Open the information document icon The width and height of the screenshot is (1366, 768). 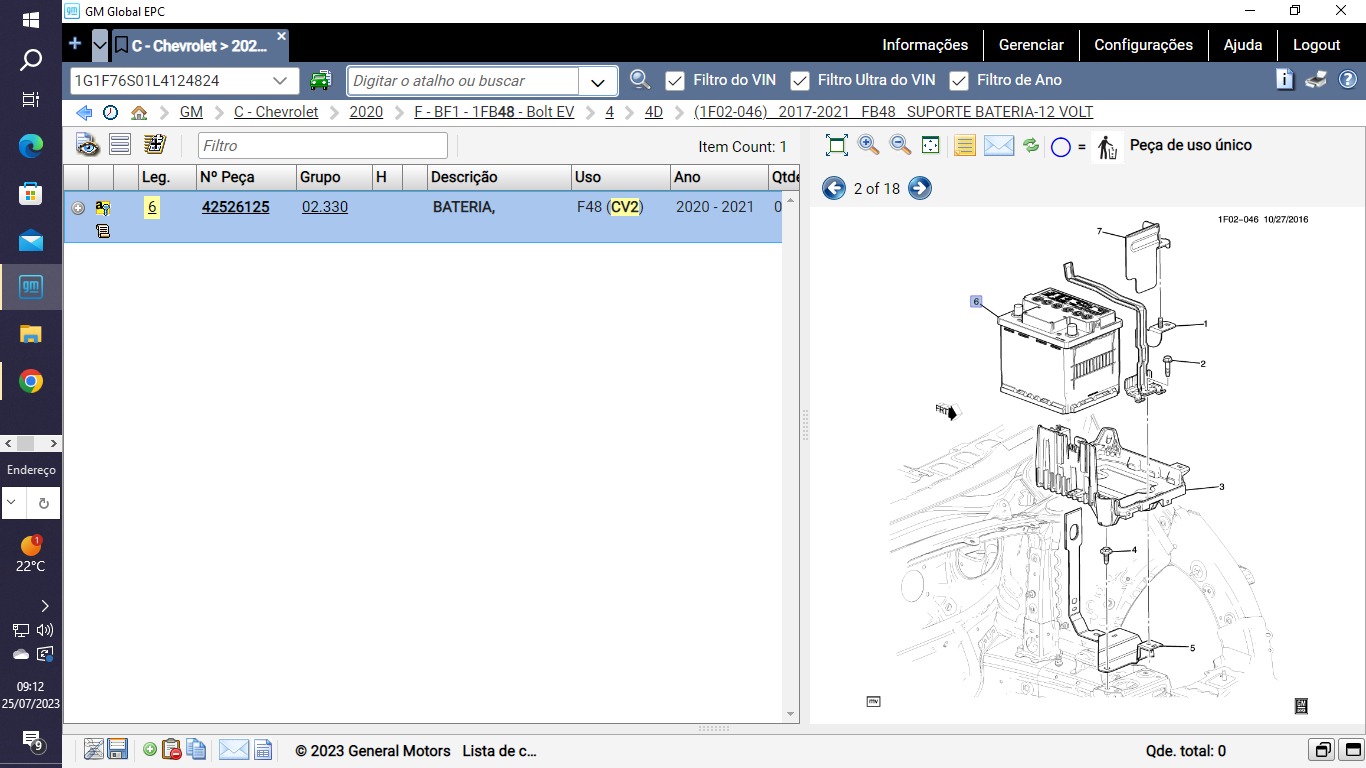point(1285,80)
